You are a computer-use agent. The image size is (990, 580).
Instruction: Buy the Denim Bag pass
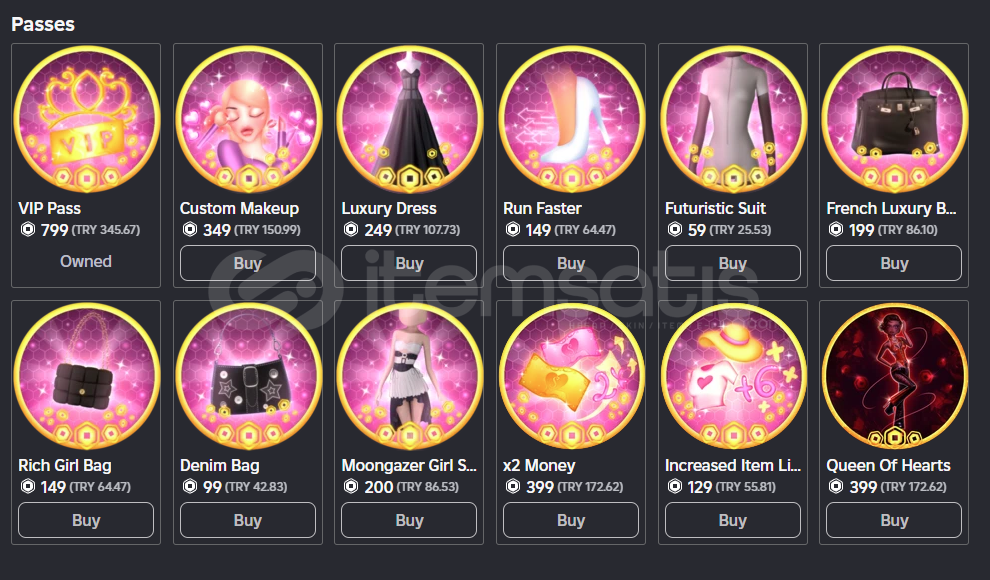[248, 520]
